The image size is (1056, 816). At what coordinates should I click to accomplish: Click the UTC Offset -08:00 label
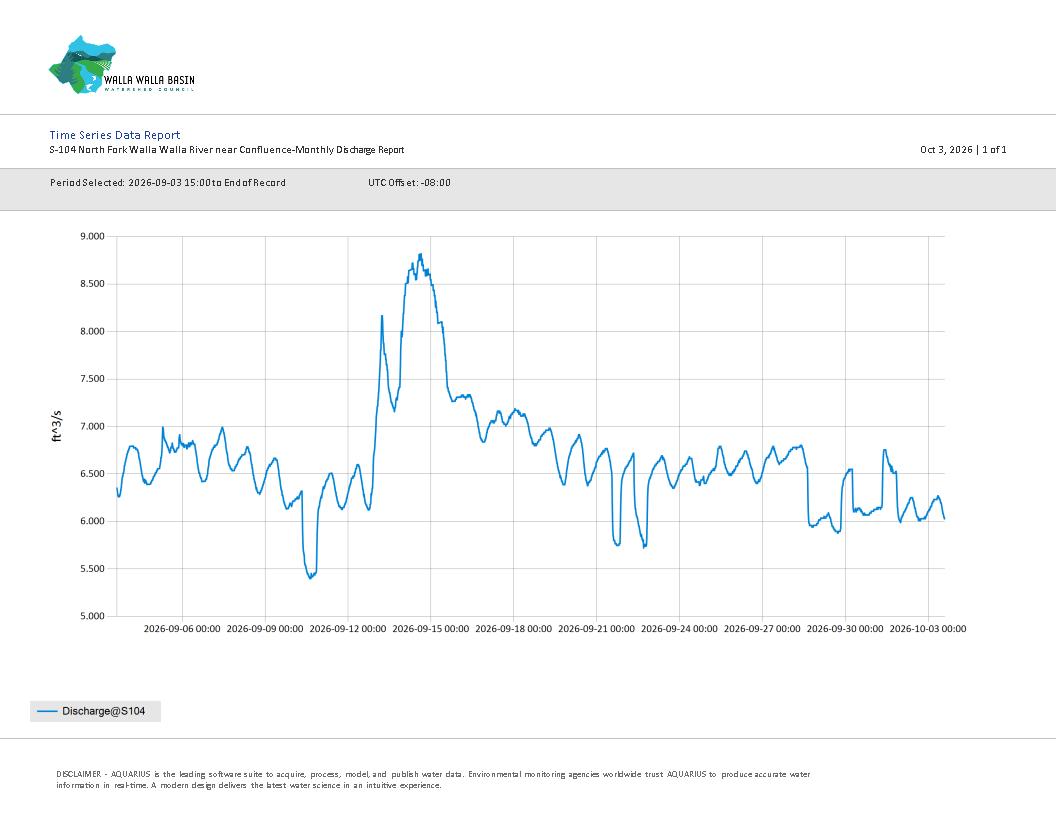coord(409,182)
